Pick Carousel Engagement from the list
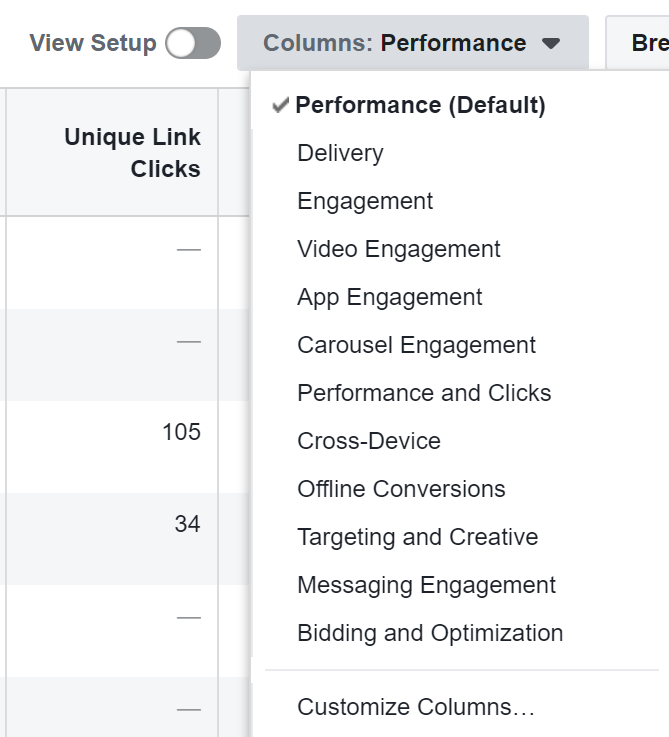This screenshot has width=669, height=737. (x=416, y=345)
